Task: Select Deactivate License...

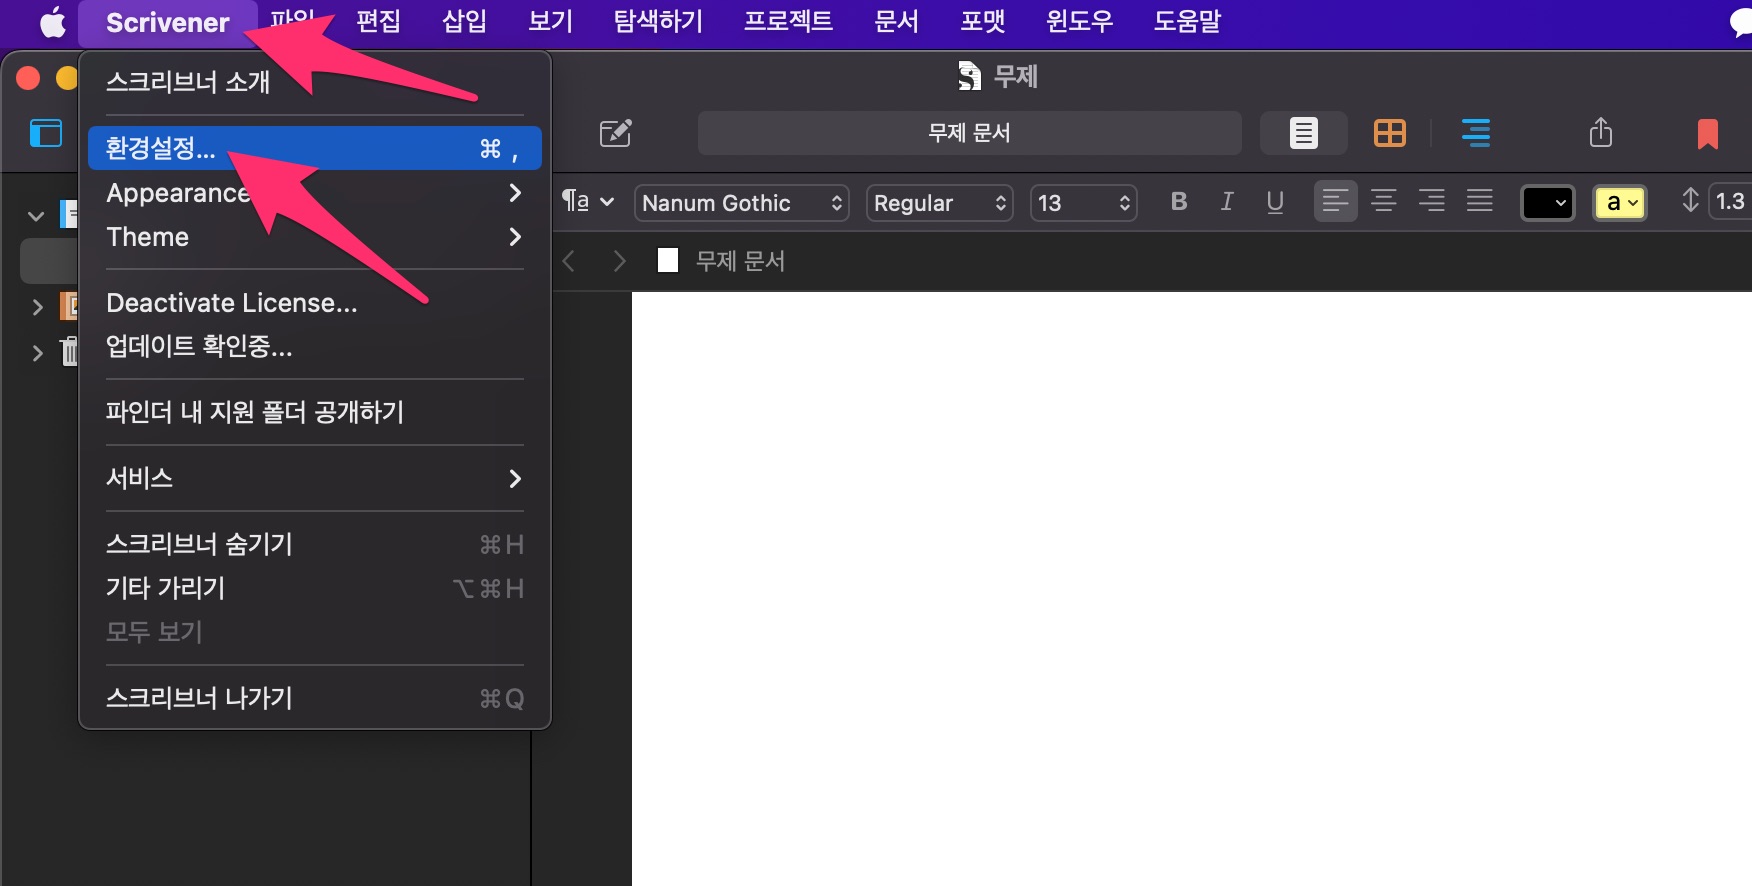Action: tap(314, 303)
